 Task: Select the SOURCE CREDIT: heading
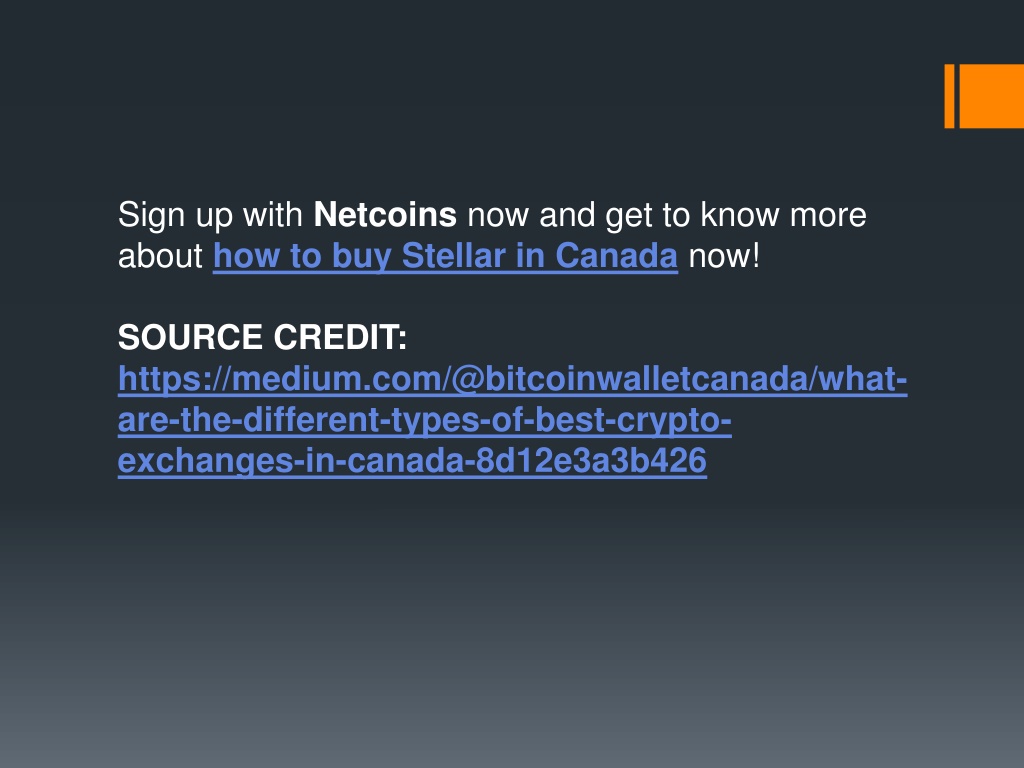[x=263, y=338]
